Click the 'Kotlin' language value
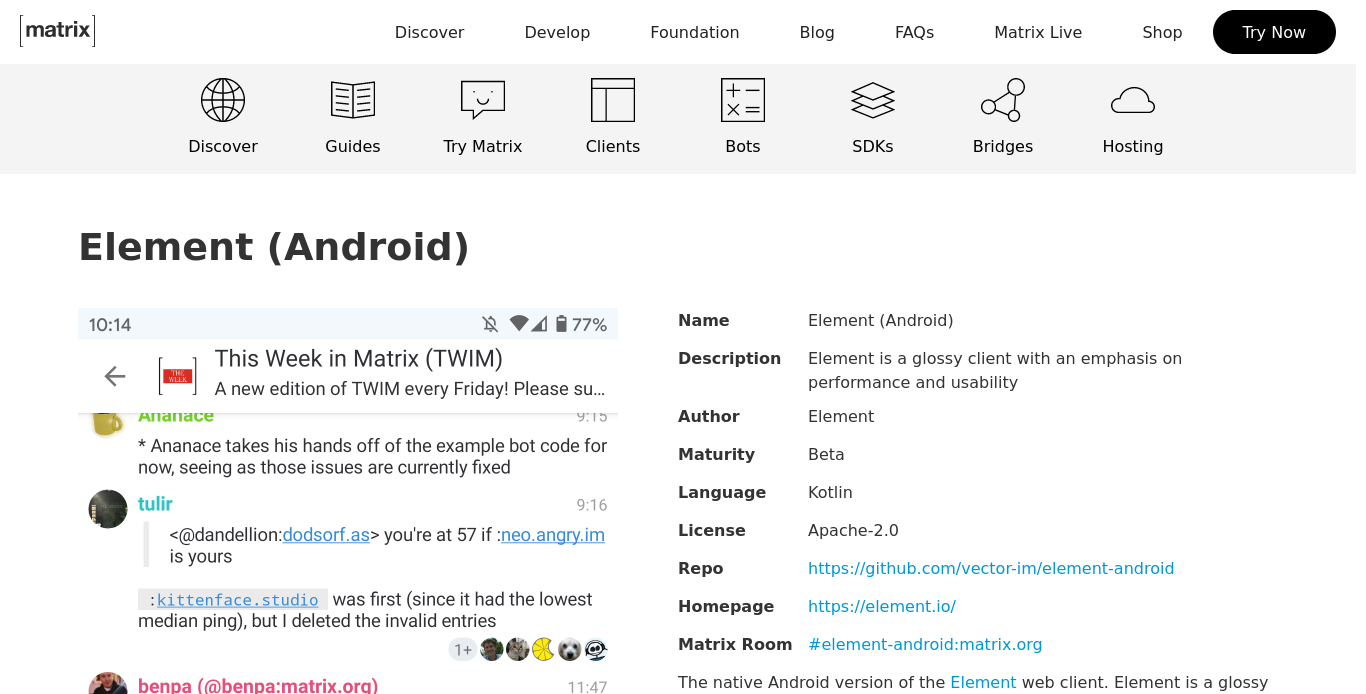Screen dimensions: 1366x694 [830, 492]
